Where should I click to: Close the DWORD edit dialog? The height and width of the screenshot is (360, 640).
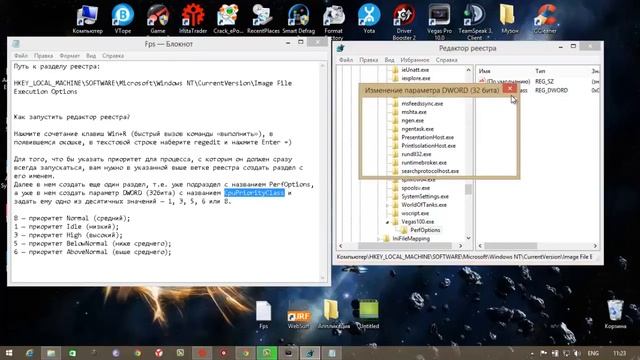510,89
